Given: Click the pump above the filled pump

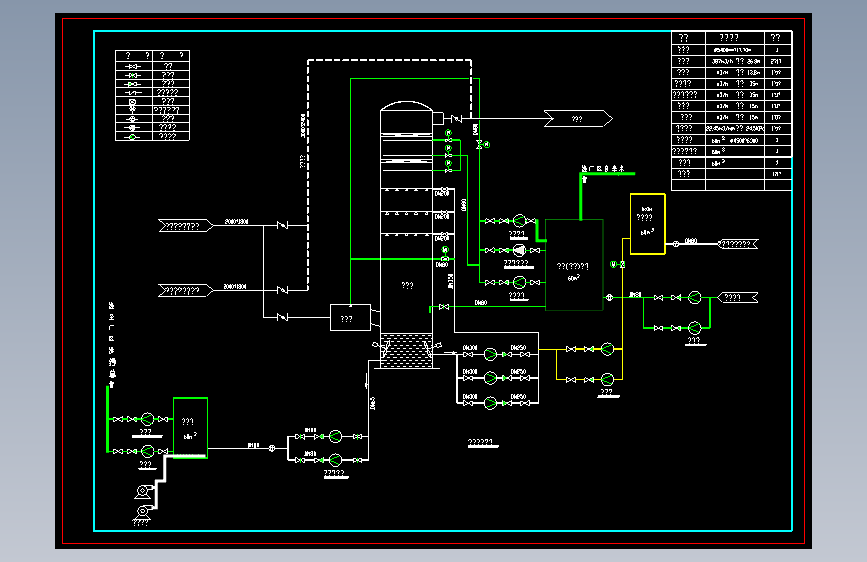Looking at the screenshot, I should [x=519, y=221].
